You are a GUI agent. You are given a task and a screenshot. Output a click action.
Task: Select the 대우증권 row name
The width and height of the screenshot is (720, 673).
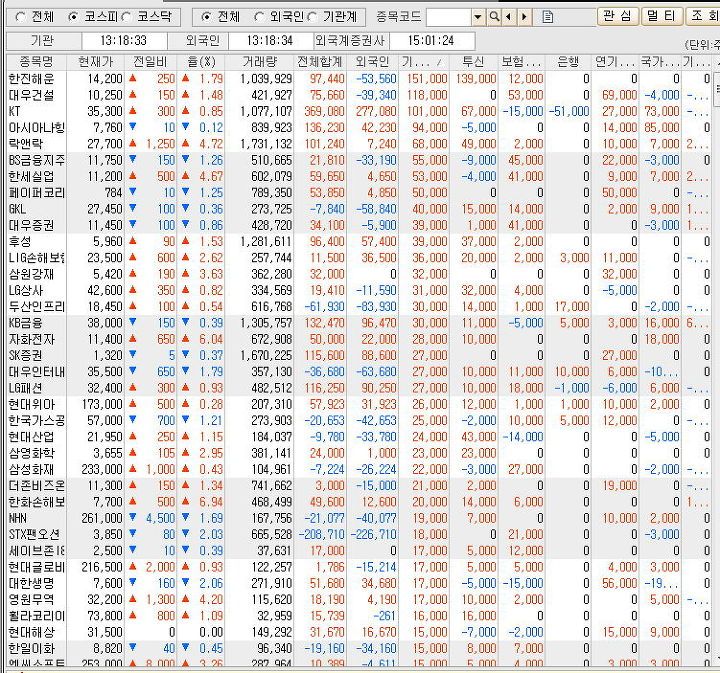pos(31,225)
